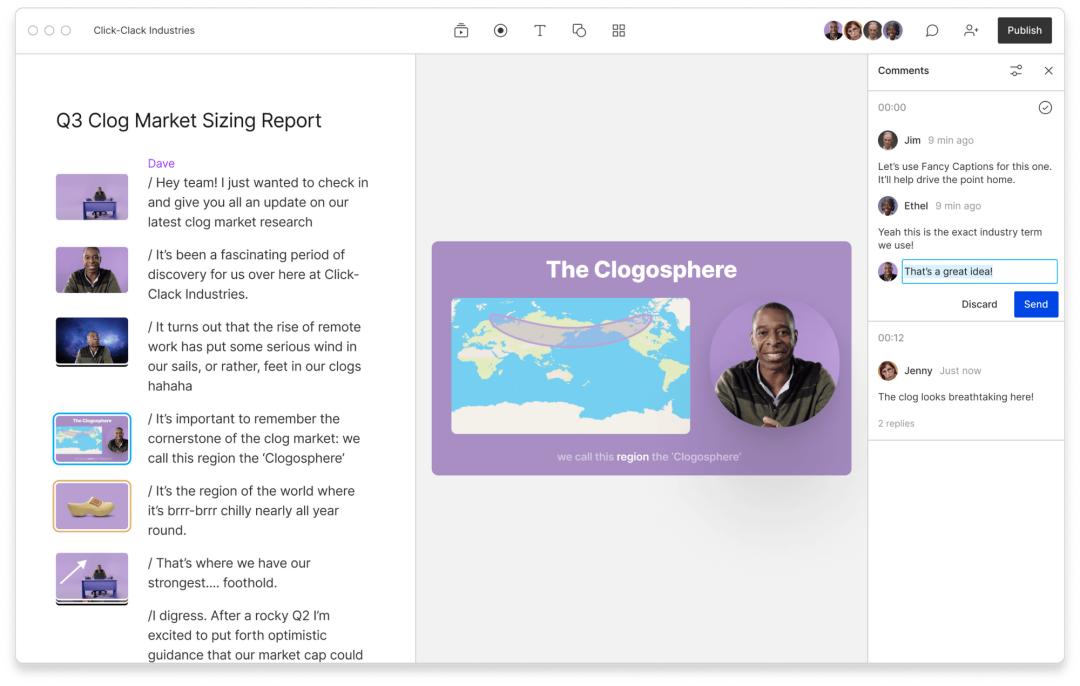Send the comment reply

[1035, 304]
